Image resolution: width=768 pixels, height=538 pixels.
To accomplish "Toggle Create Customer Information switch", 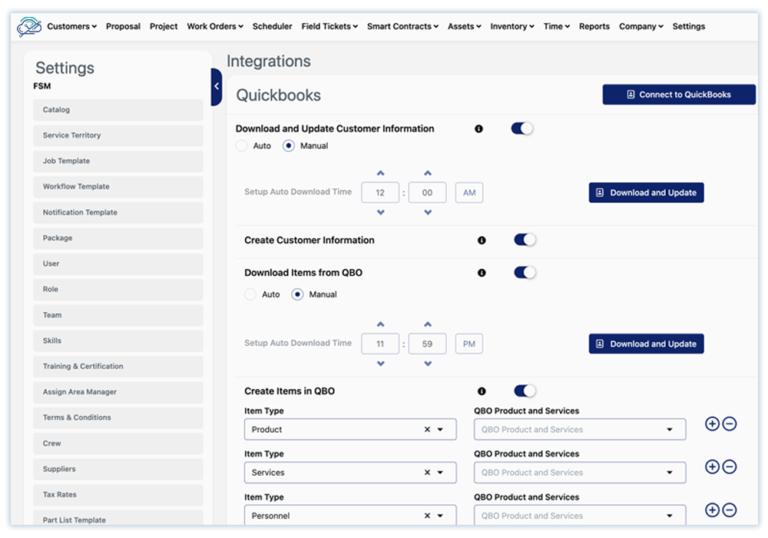I will (525, 240).
